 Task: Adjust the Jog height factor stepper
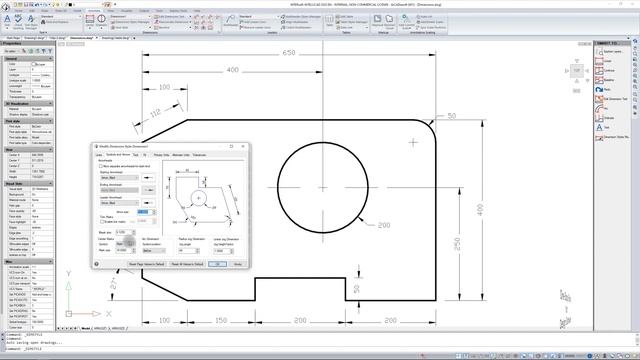tap(232, 251)
